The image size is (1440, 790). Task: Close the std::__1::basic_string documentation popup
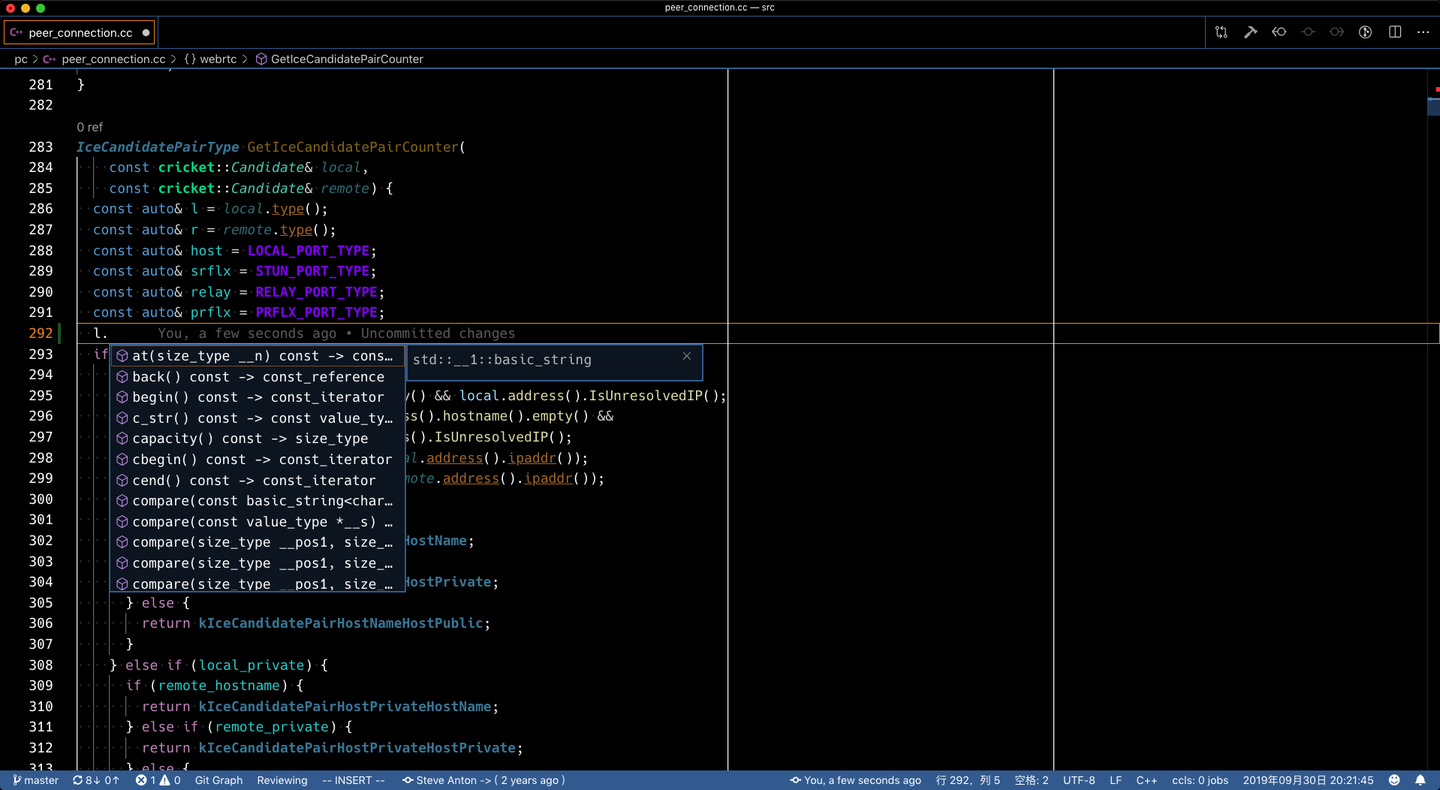(686, 356)
